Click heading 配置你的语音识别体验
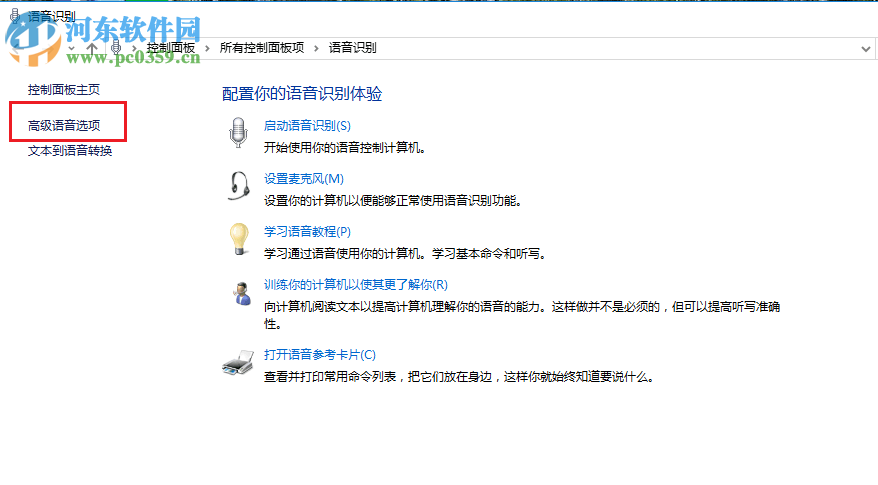 tap(302, 94)
